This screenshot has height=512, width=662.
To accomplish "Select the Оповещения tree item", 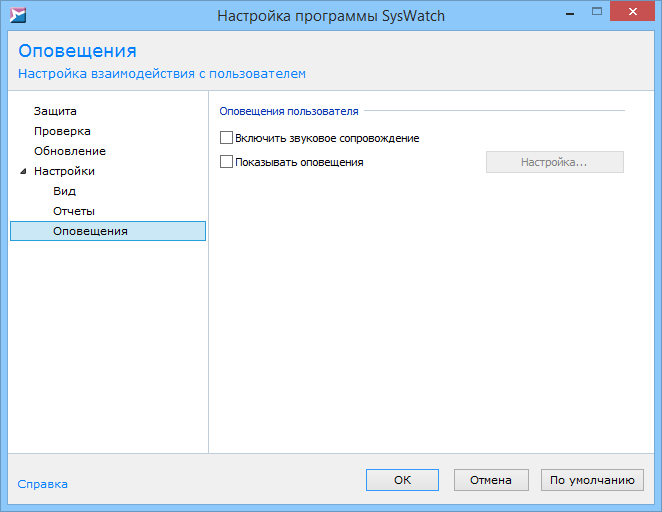I will (x=108, y=231).
